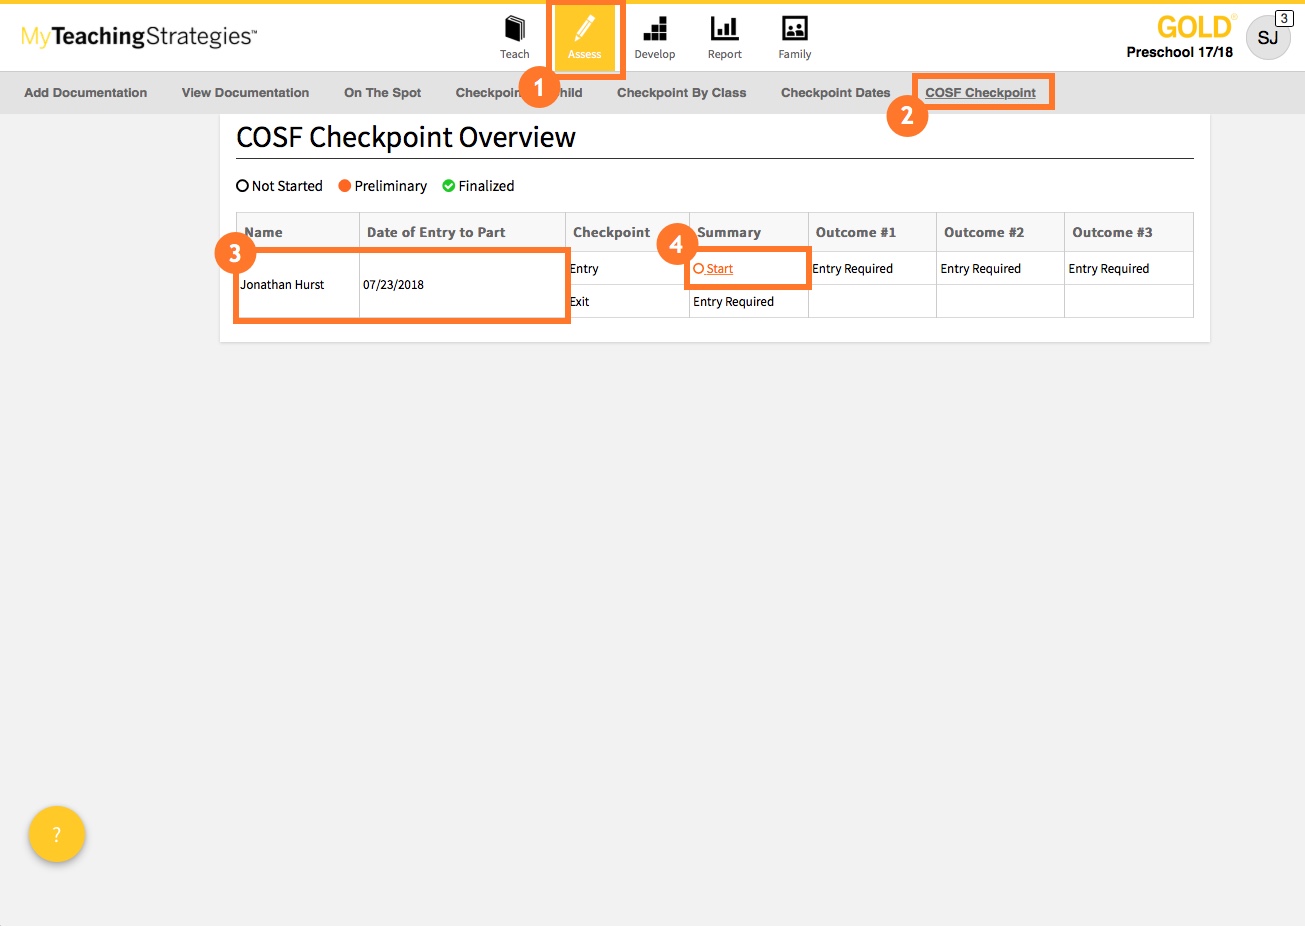
Task: Open the yellow help question button
Action: point(57,834)
